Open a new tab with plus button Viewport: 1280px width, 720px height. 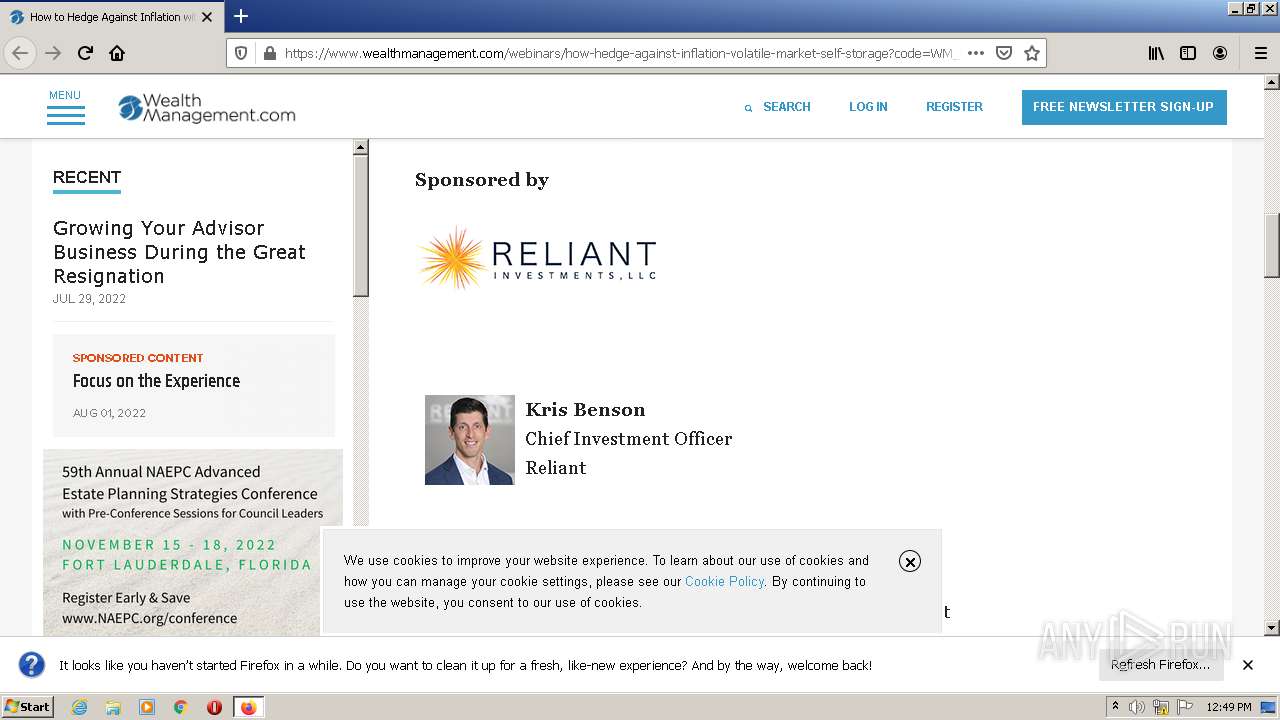[241, 16]
